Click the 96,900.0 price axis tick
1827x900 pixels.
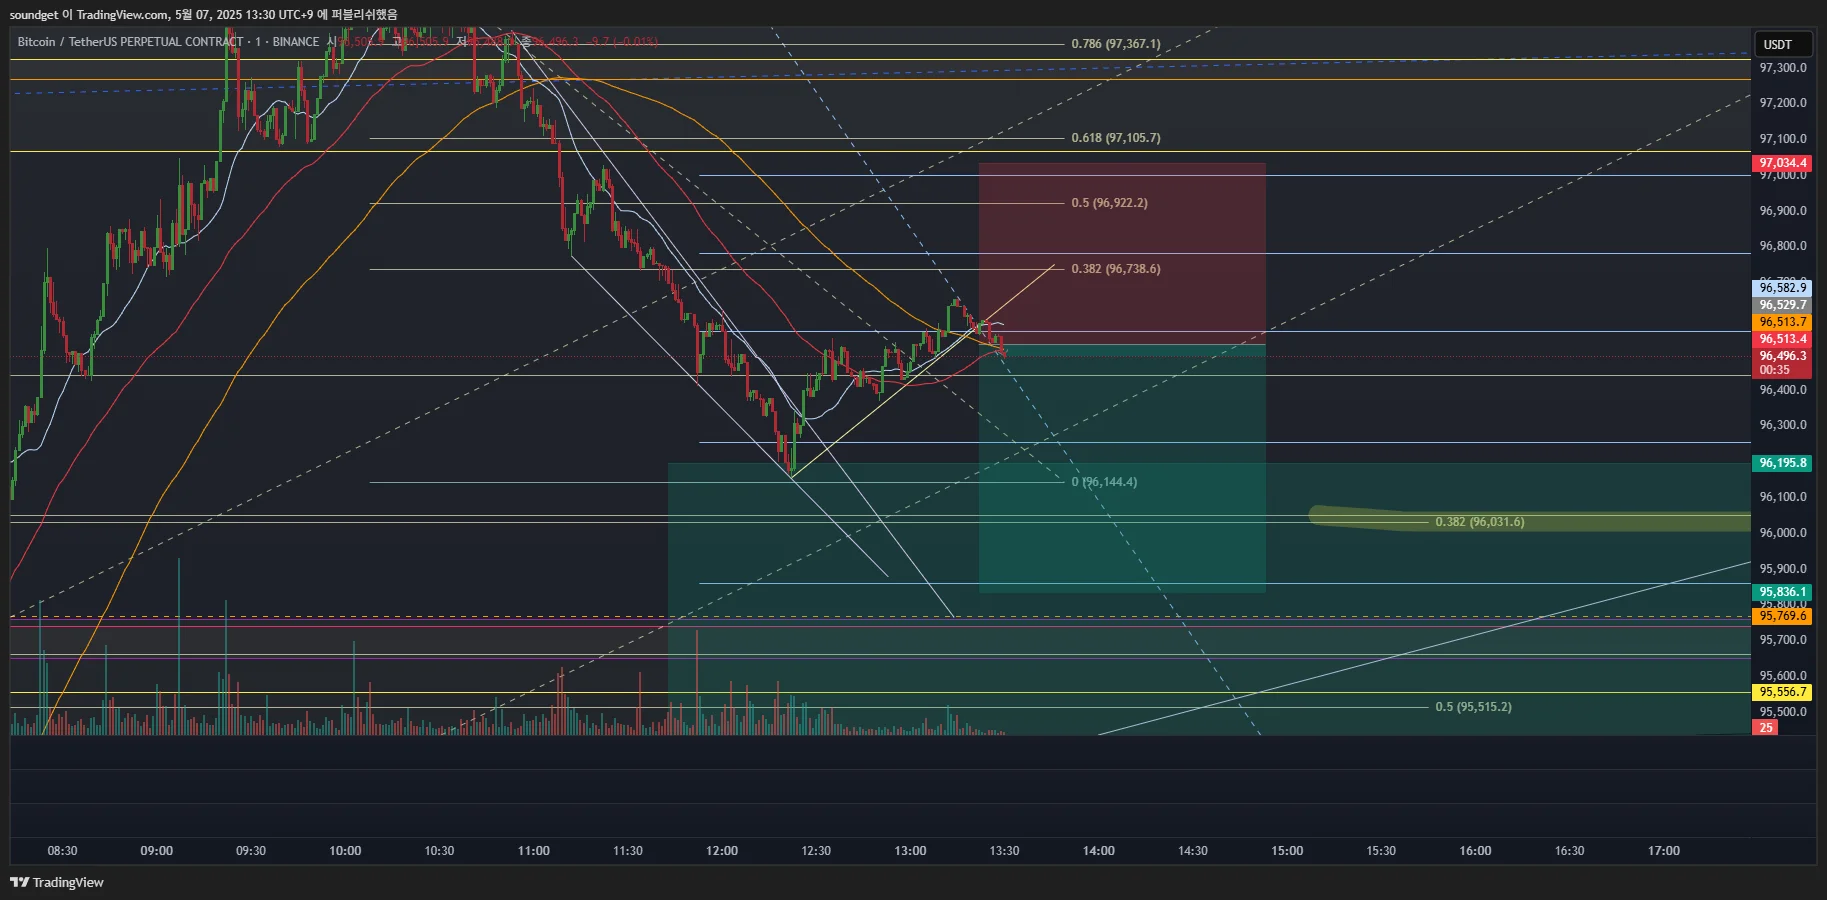click(x=1783, y=211)
